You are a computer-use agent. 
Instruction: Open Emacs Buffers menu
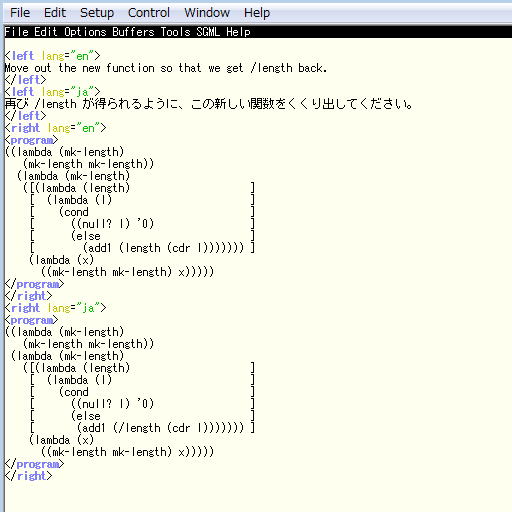tap(133, 32)
